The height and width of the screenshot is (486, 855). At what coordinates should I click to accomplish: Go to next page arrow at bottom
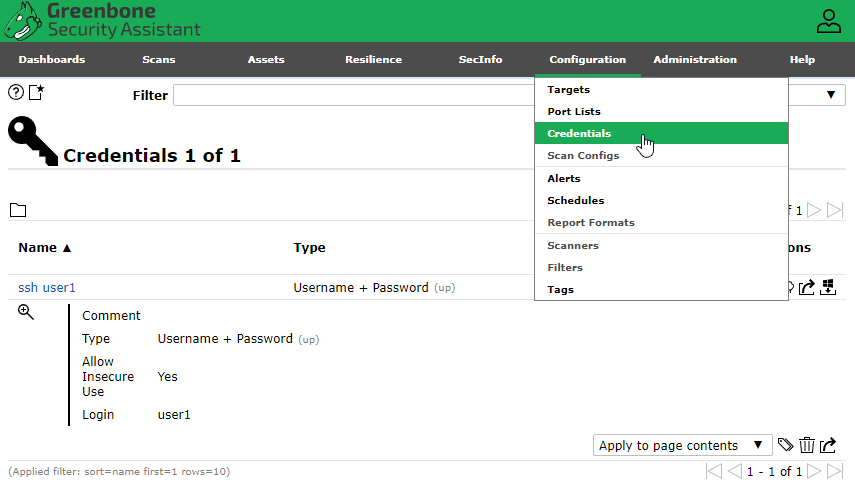(x=814, y=471)
